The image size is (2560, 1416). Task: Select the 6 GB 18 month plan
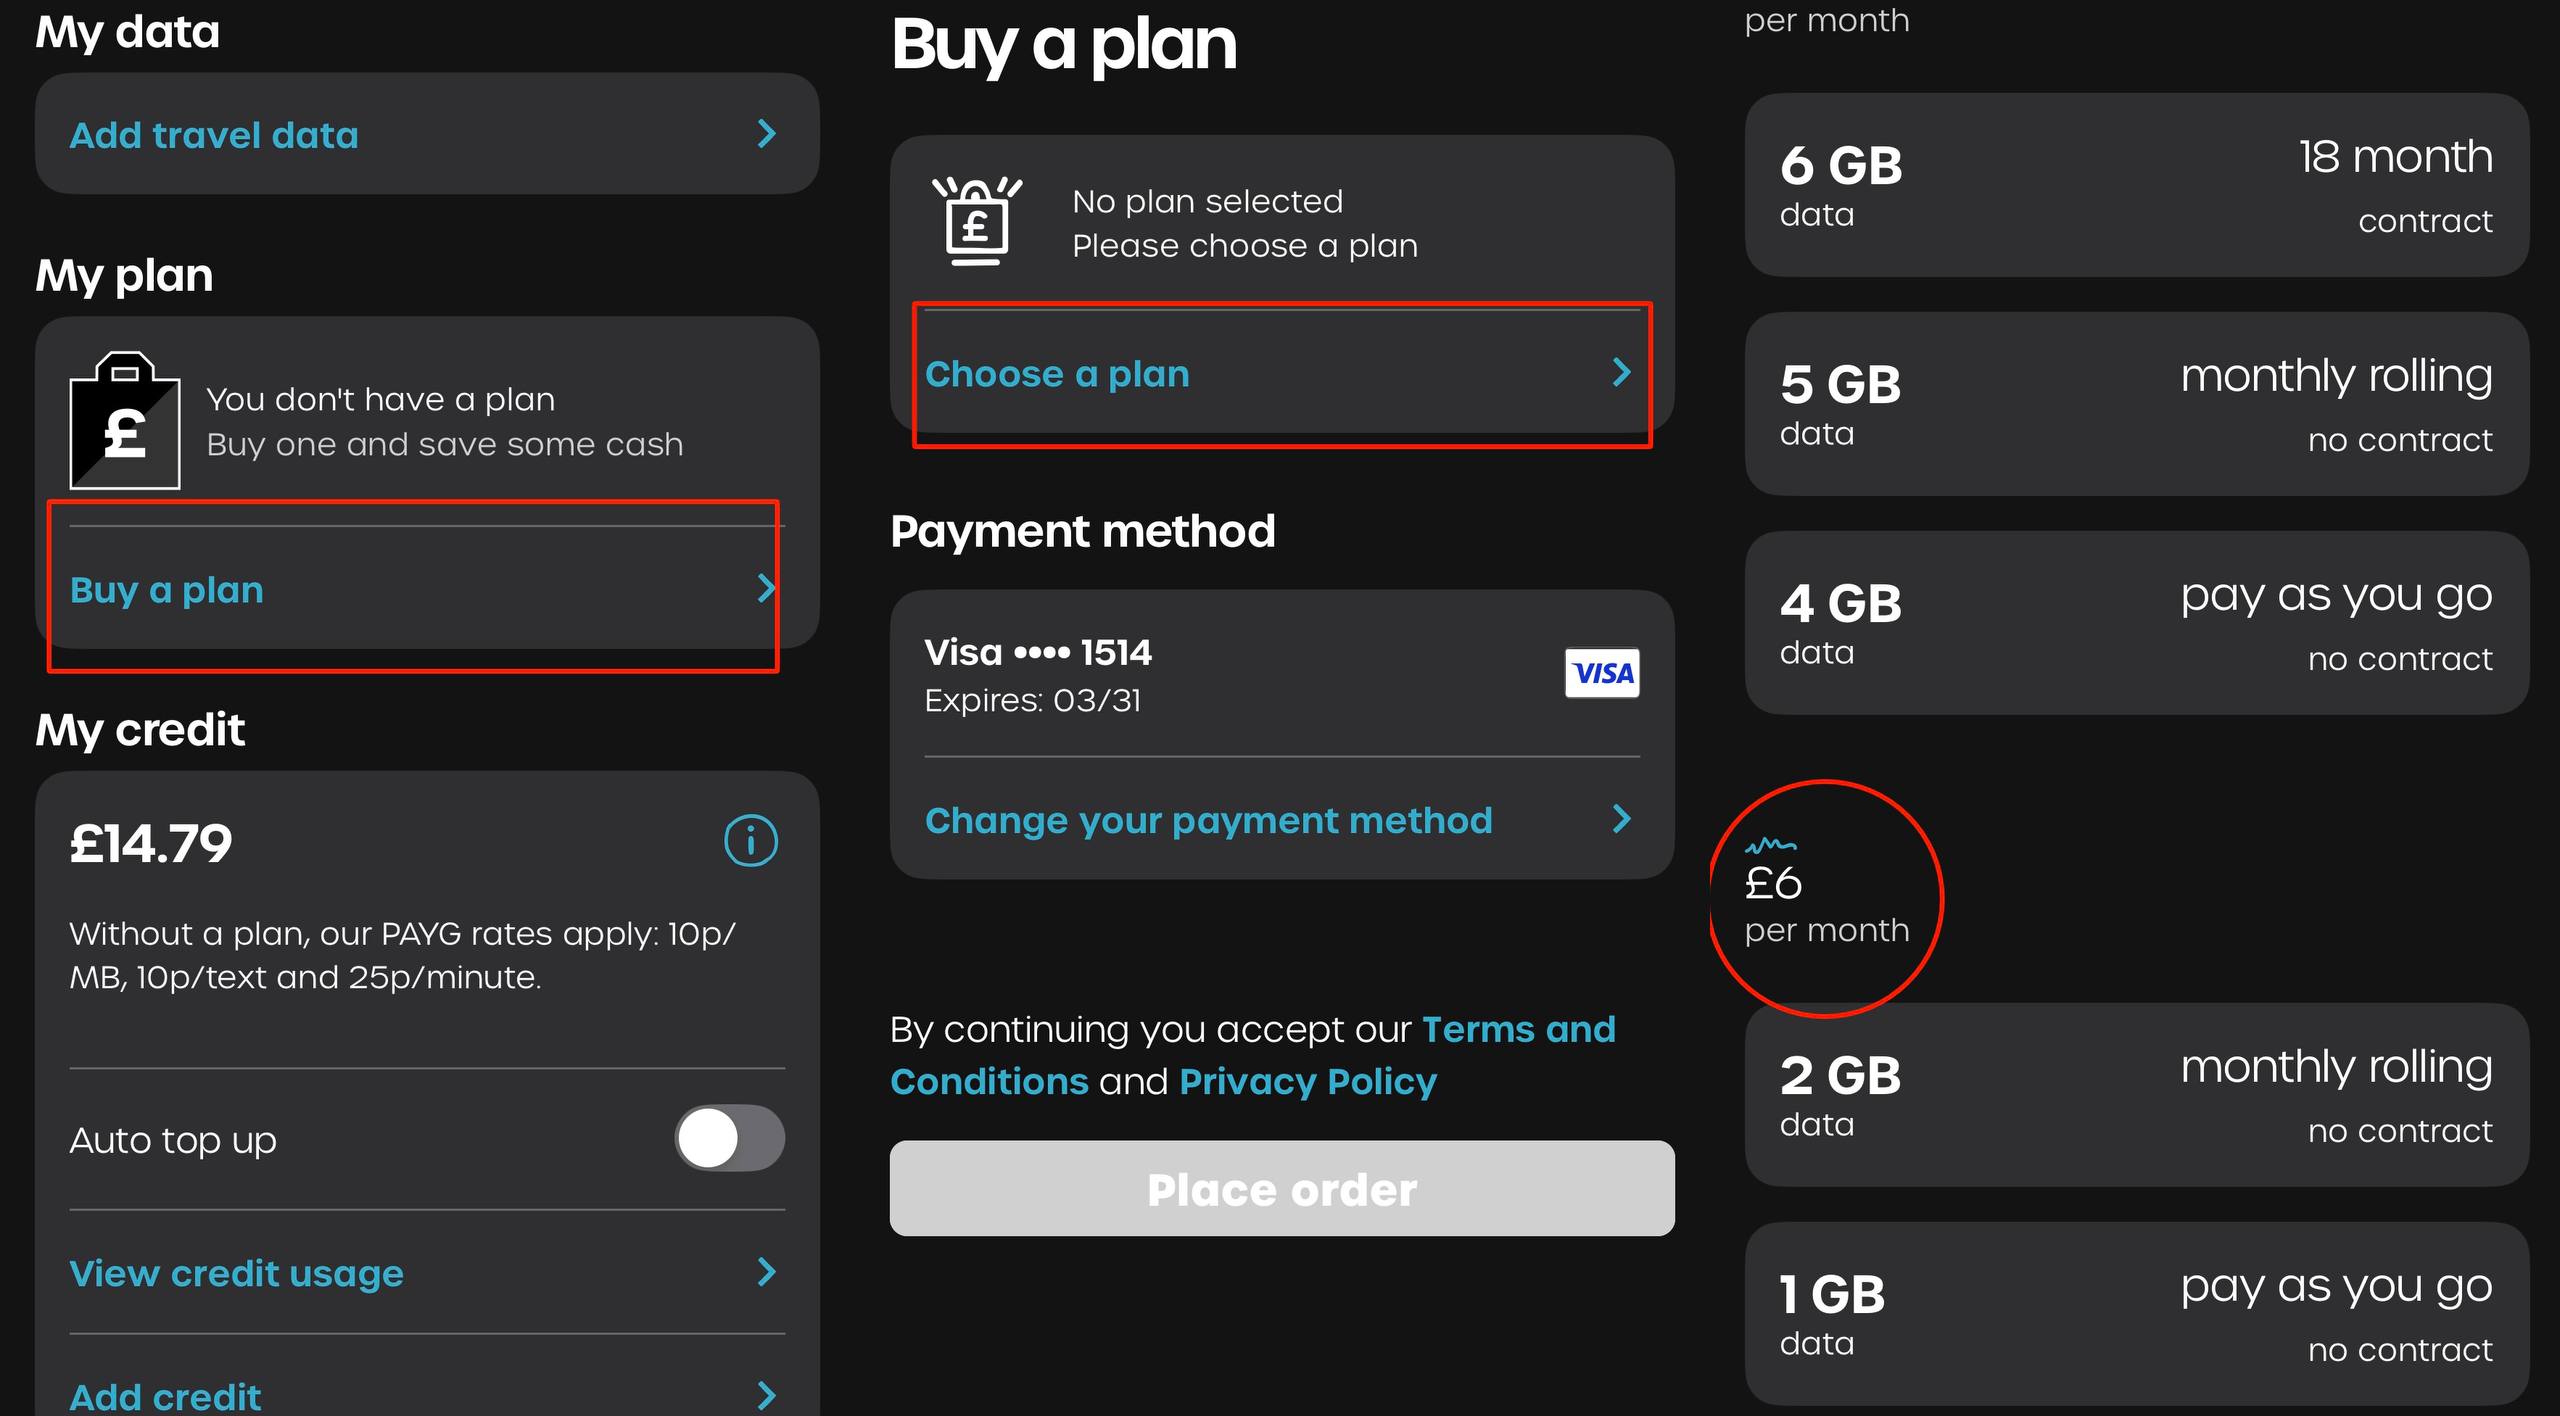(x=2136, y=185)
